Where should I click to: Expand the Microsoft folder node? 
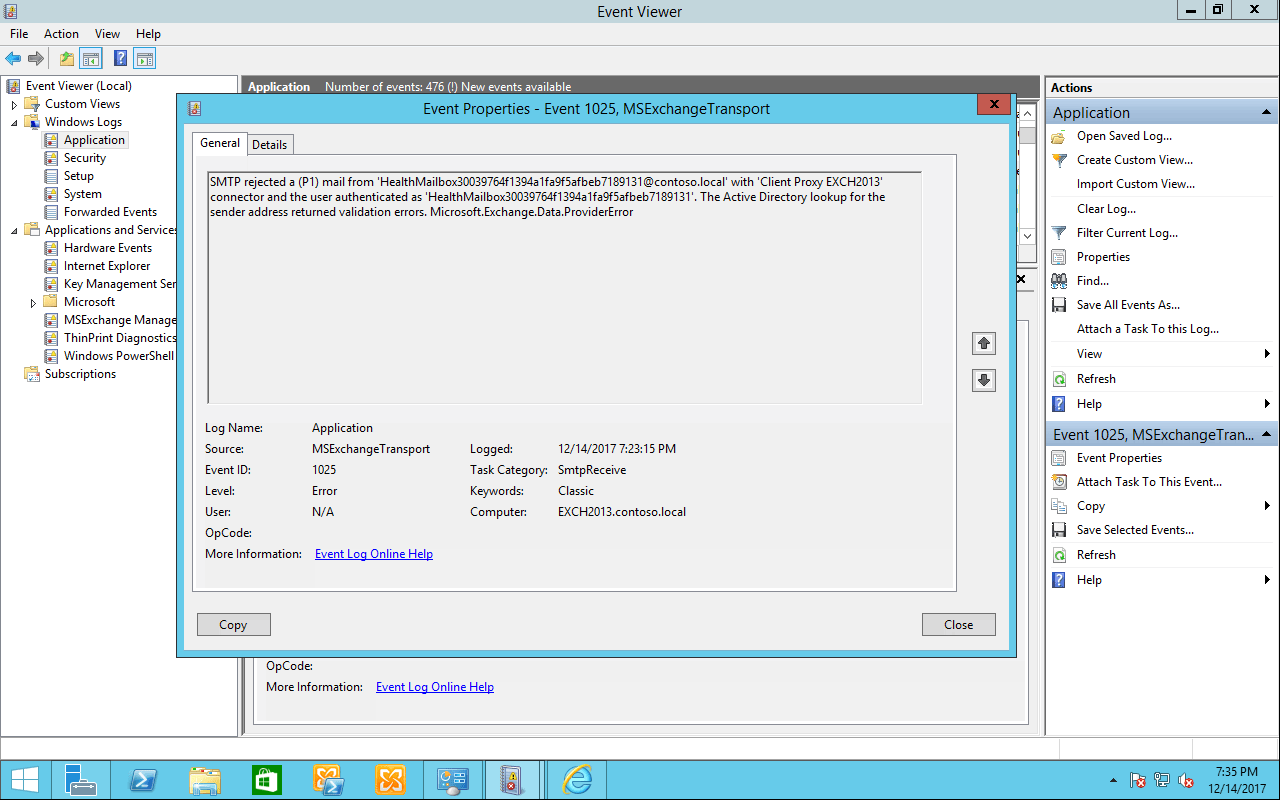pyautogui.click(x=33, y=302)
